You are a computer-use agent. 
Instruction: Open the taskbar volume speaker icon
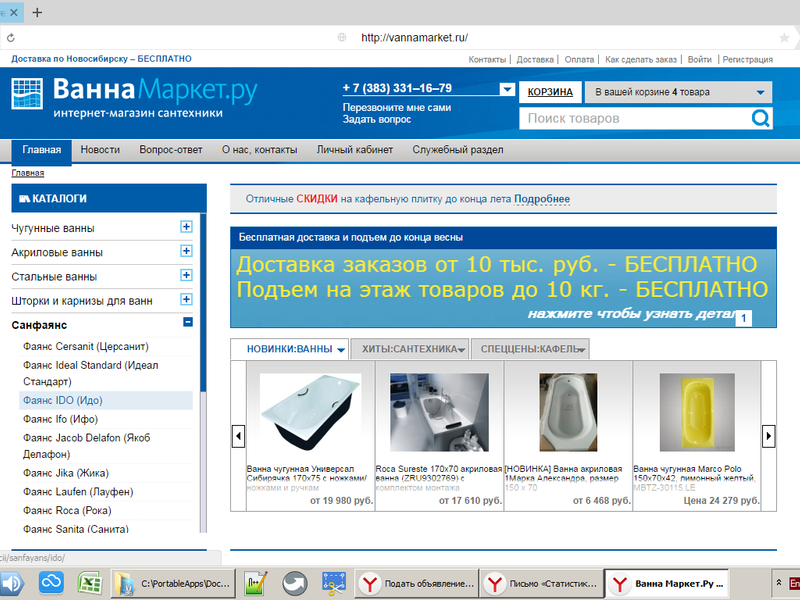pos(11,584)
